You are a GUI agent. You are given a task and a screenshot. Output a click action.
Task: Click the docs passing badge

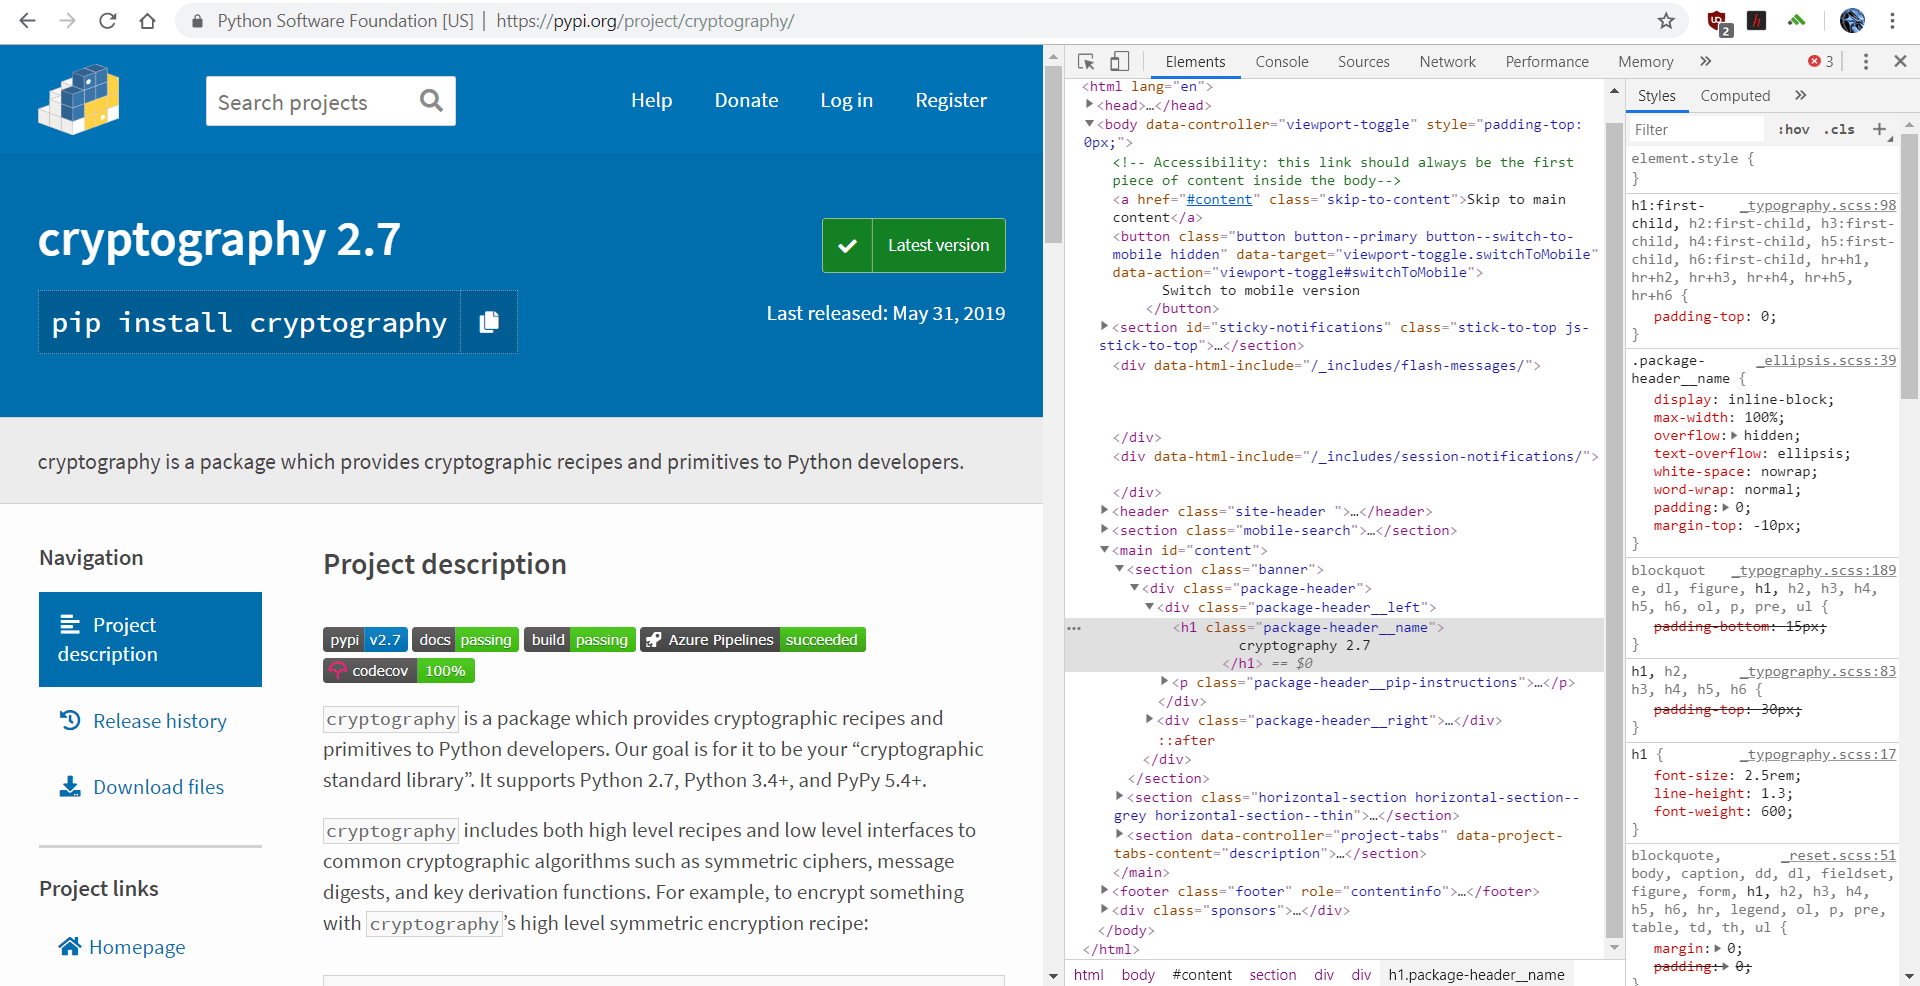point(465,640)
